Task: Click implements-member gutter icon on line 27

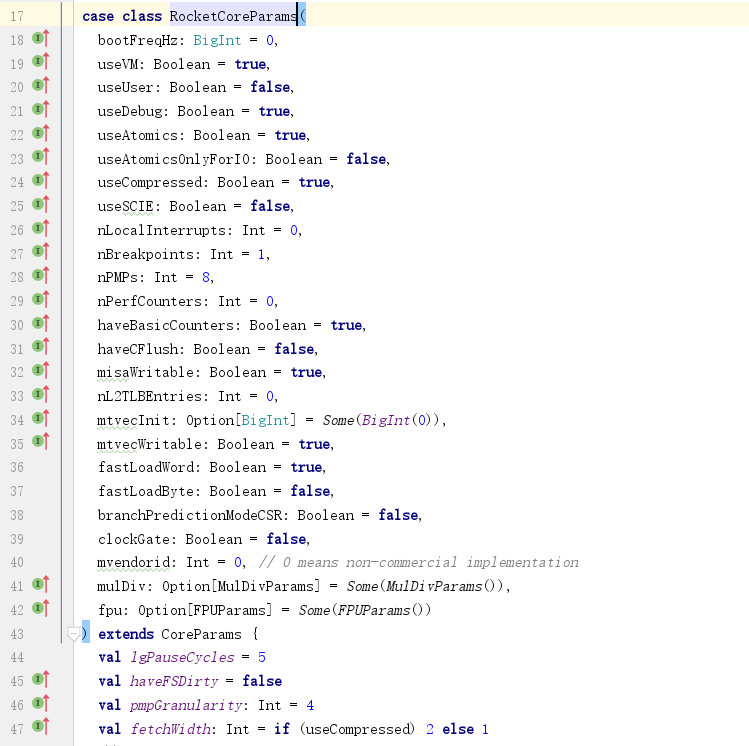Action: click(41, 252)
